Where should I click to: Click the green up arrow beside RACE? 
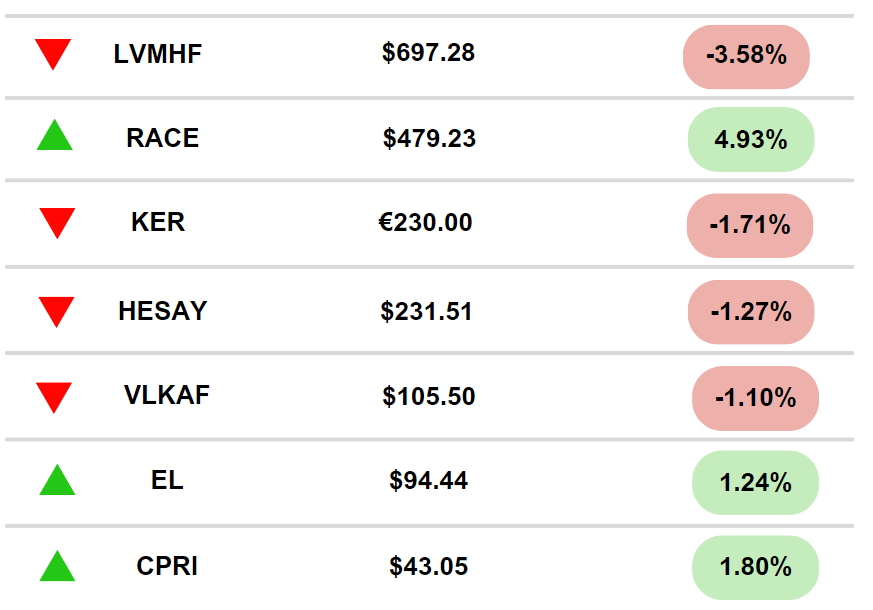point(55,135)
